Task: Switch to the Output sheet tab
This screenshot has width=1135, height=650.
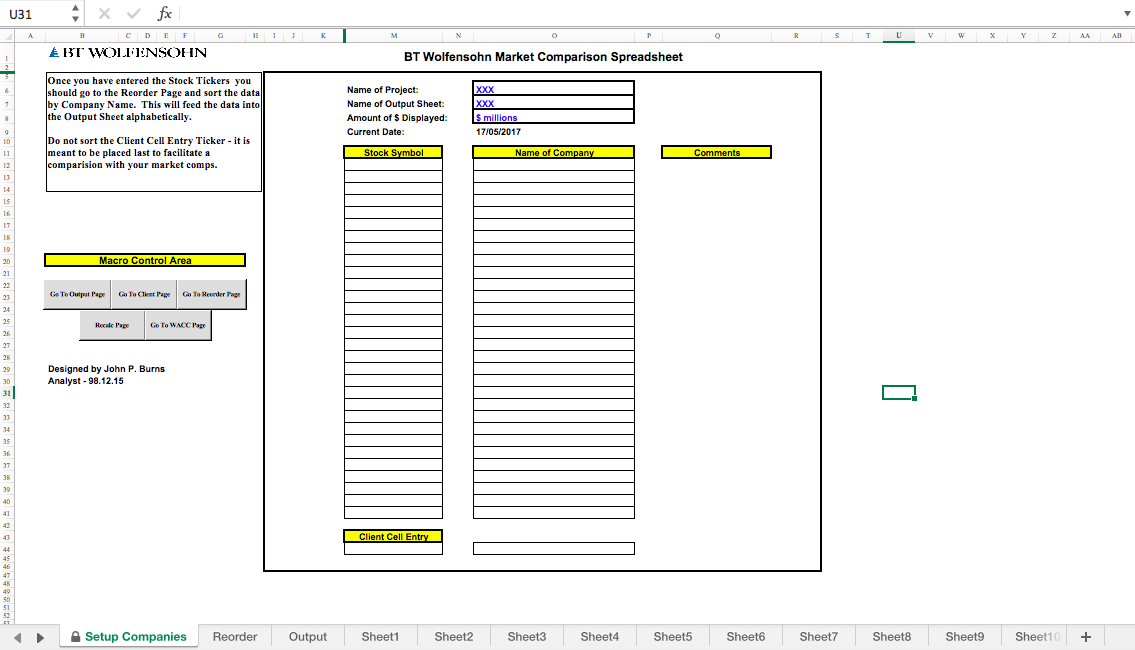Action: tap(308, 637)
